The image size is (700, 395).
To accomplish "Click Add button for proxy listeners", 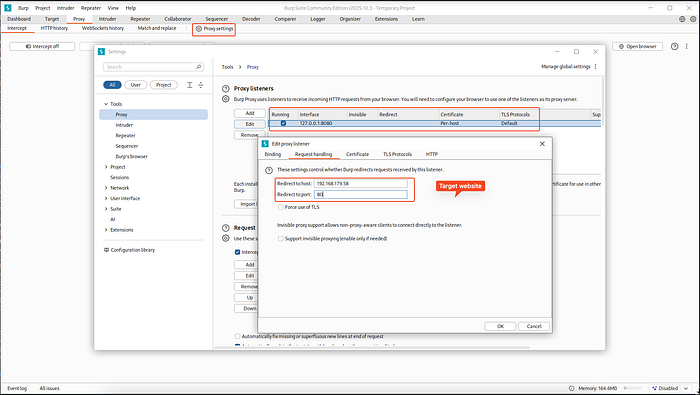I will point(250,113).
